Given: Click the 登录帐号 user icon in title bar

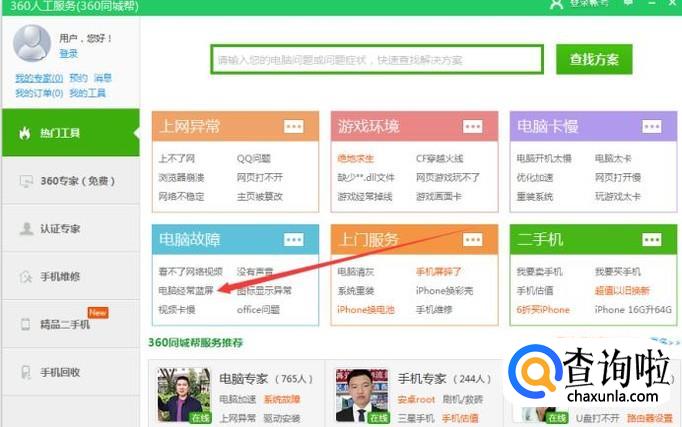Looking at the screenshot, I should [557, 4].
